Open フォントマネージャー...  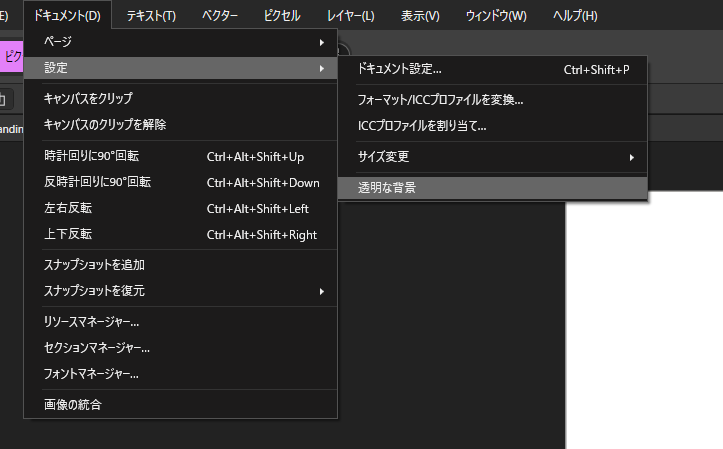point(91,374)
